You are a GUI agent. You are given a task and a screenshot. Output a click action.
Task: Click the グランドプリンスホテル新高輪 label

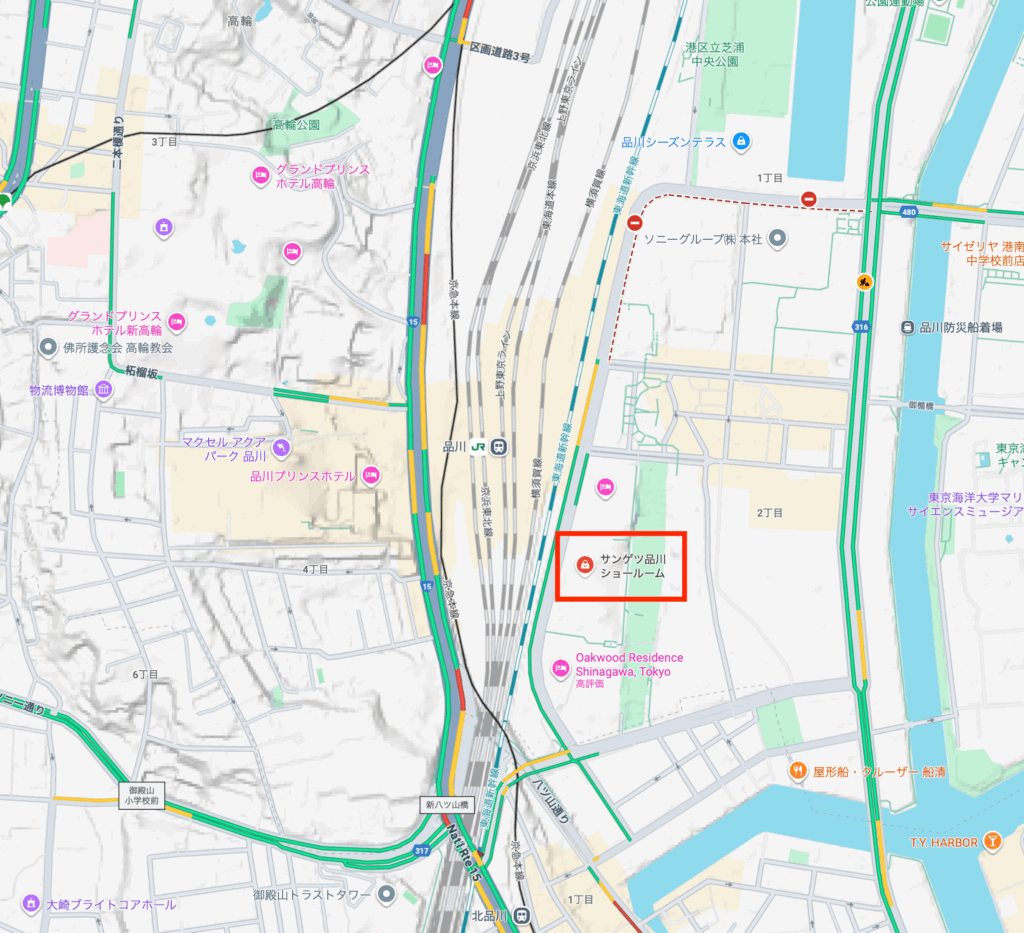click(x=115, y=323)
